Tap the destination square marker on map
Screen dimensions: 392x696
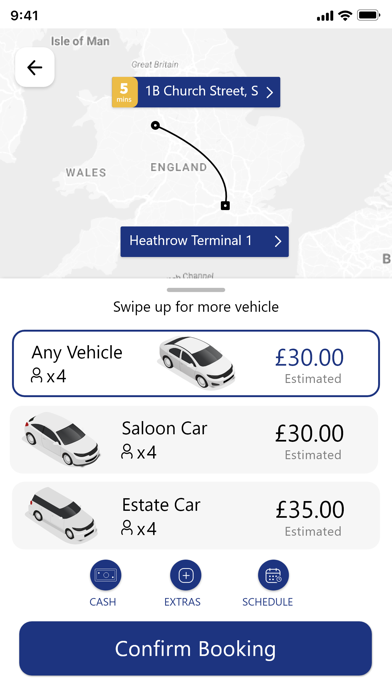tap(226, 206)
